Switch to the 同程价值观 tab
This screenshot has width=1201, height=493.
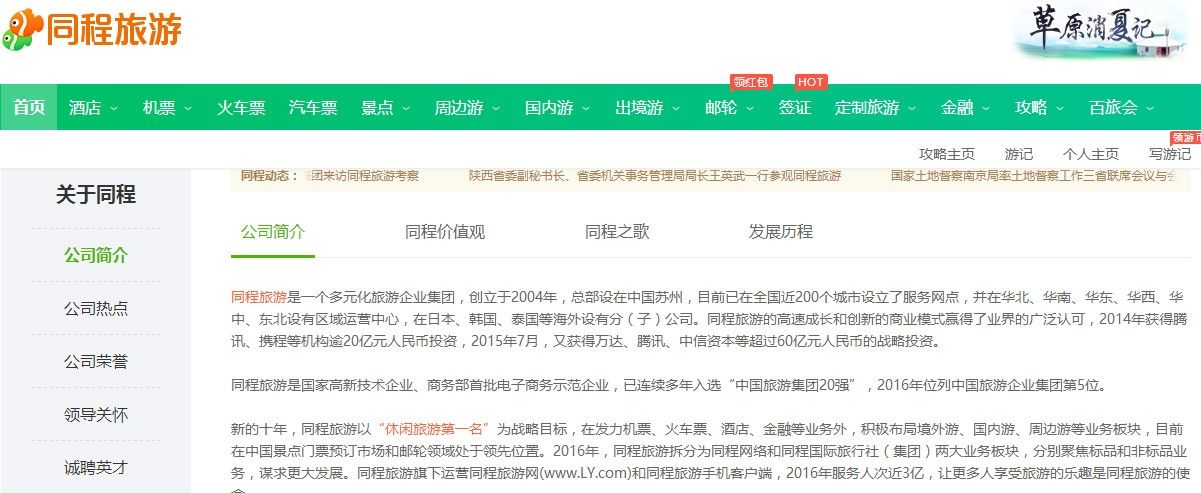[445, 232]
